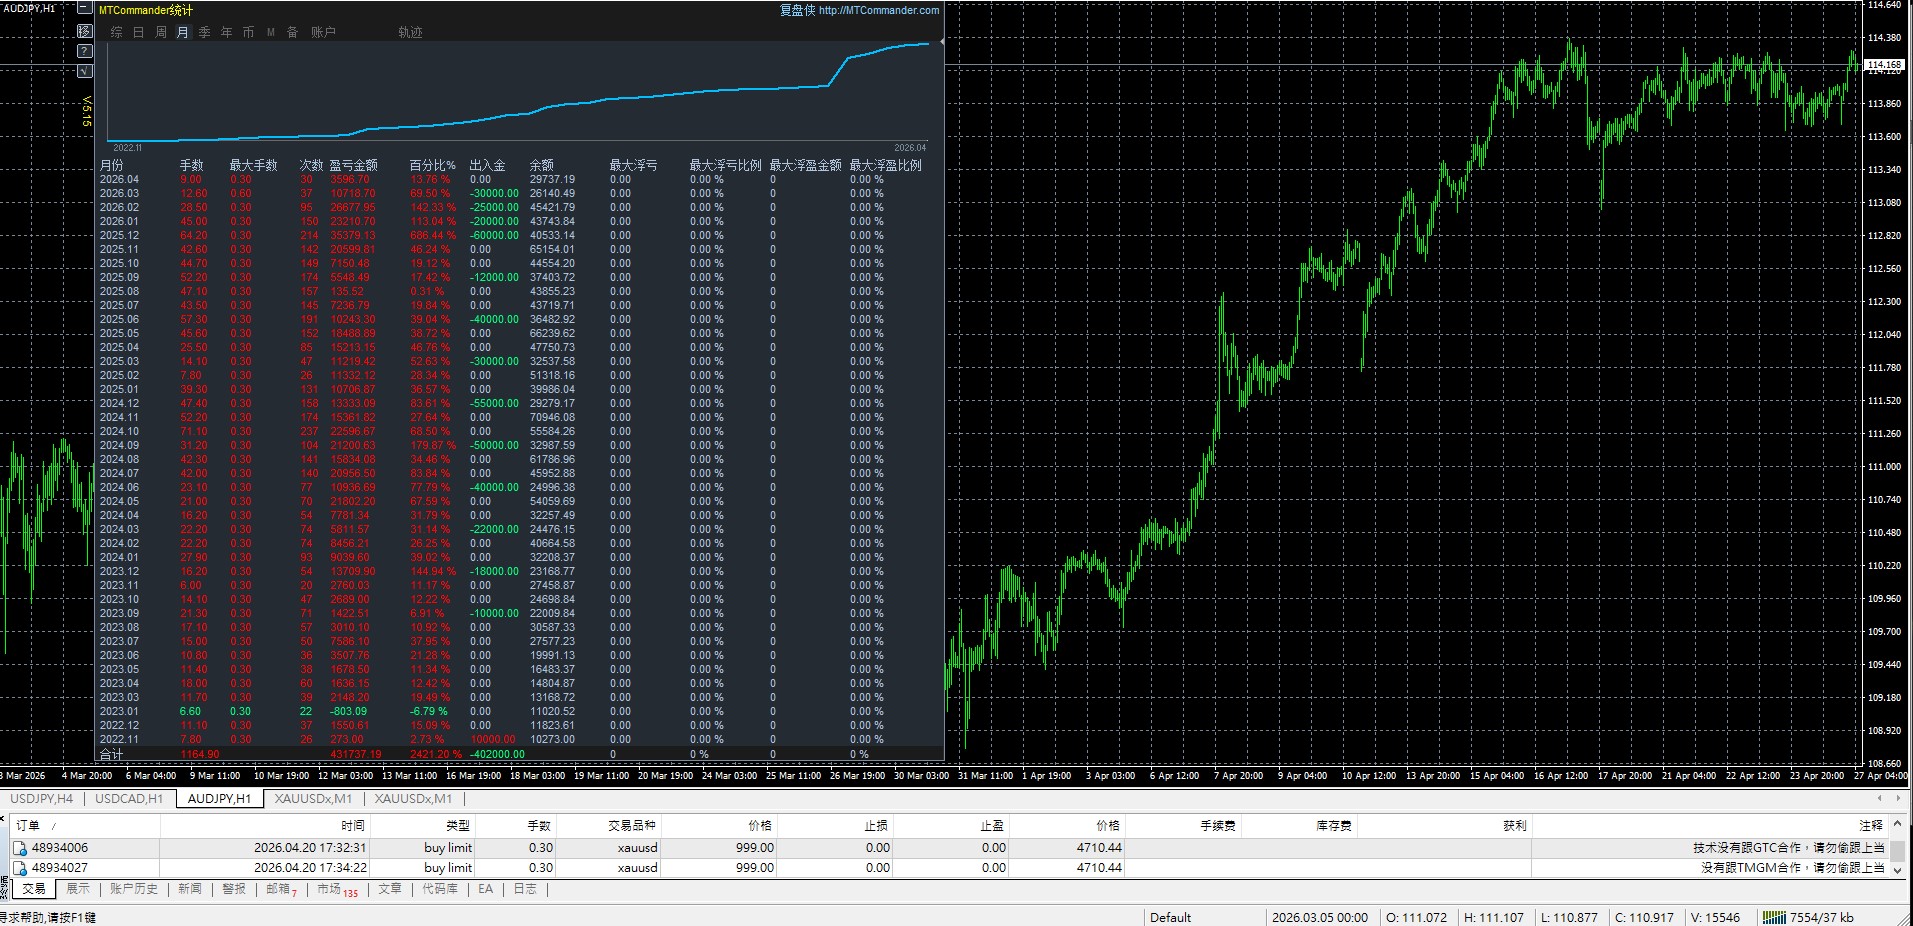The height and width of the screenshot is (926, 1913).
Task: Open the 轨迹 trajectory tab
Action: (410, 32)
